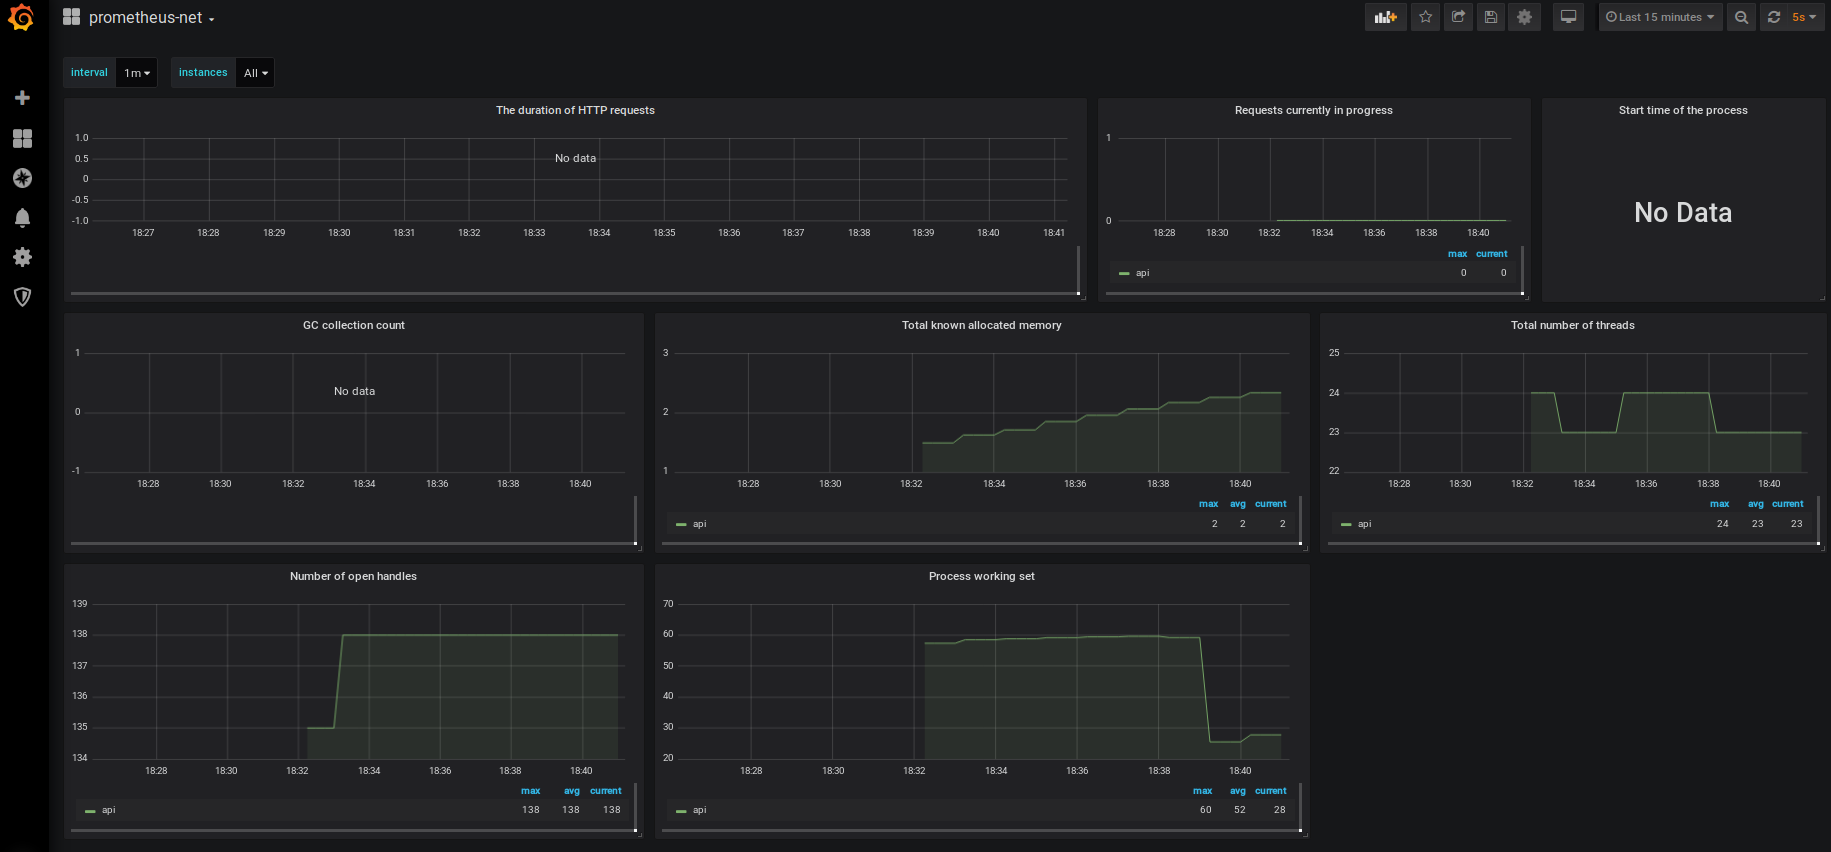Change api series color in open handles legend
This screenshot has height=852, width=1831.
pos(90,811)
